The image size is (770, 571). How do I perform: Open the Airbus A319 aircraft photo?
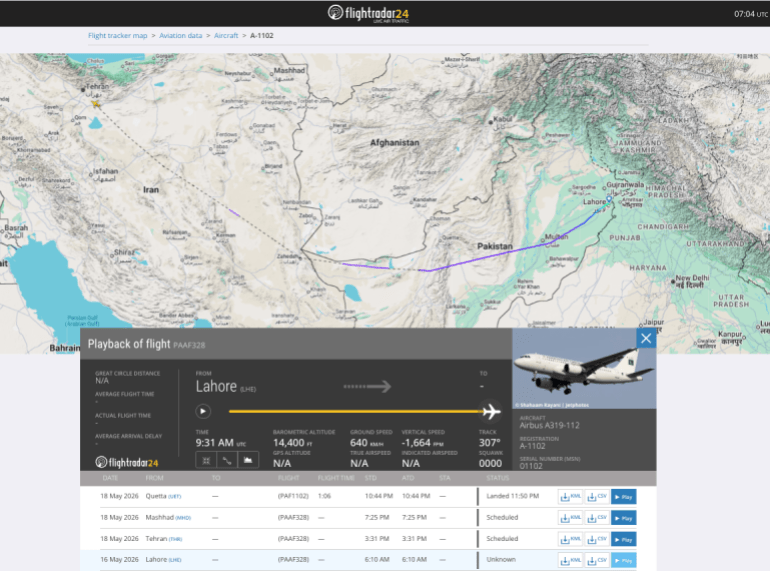(584, 369)
